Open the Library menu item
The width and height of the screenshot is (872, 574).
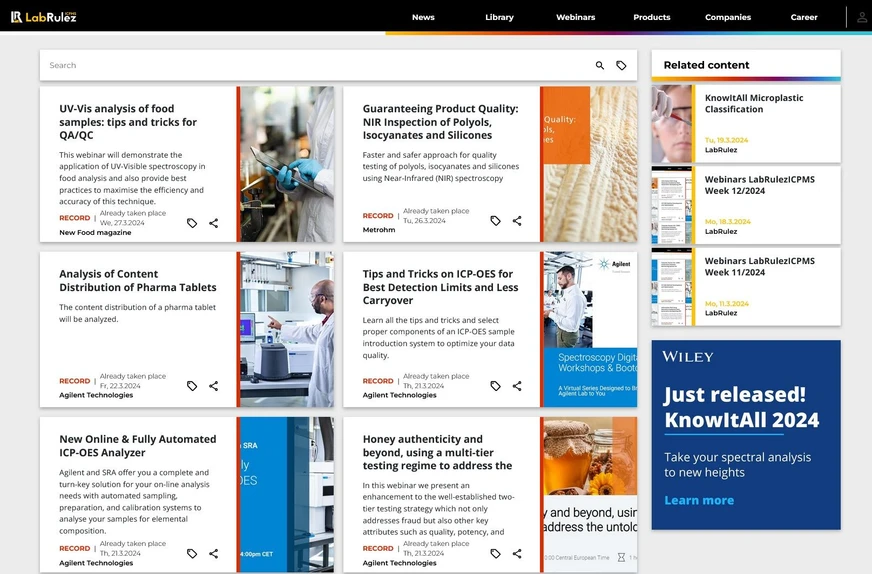[x=499, y=17]
